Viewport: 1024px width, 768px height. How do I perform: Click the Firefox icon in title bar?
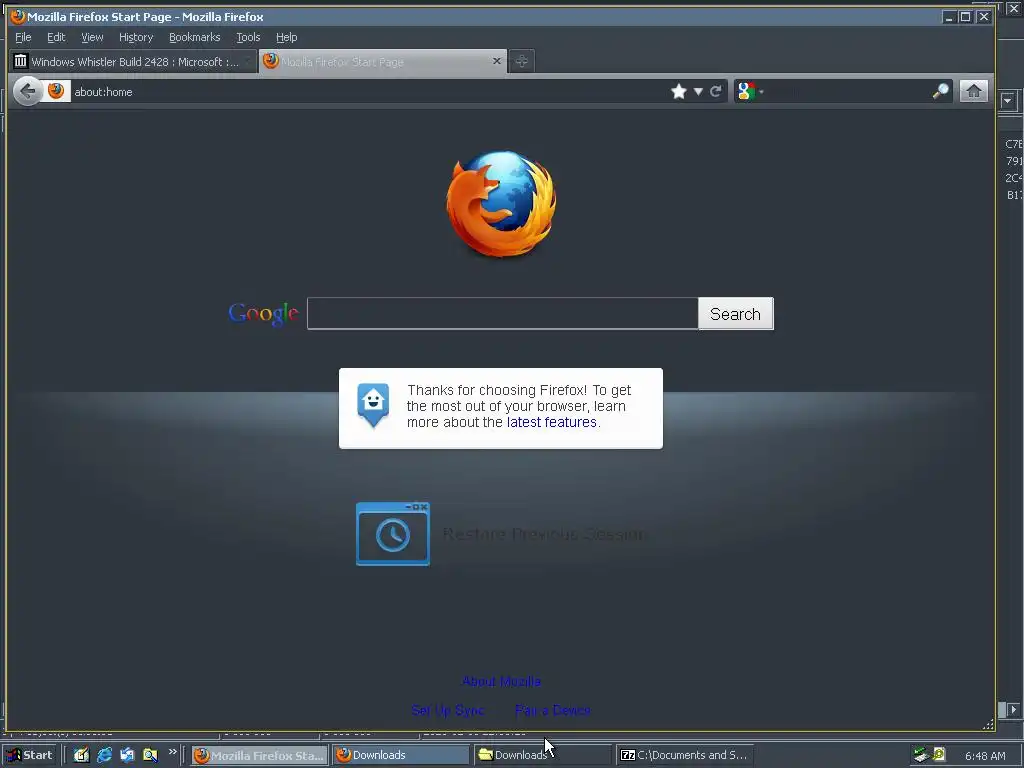[x=18, y=17]
